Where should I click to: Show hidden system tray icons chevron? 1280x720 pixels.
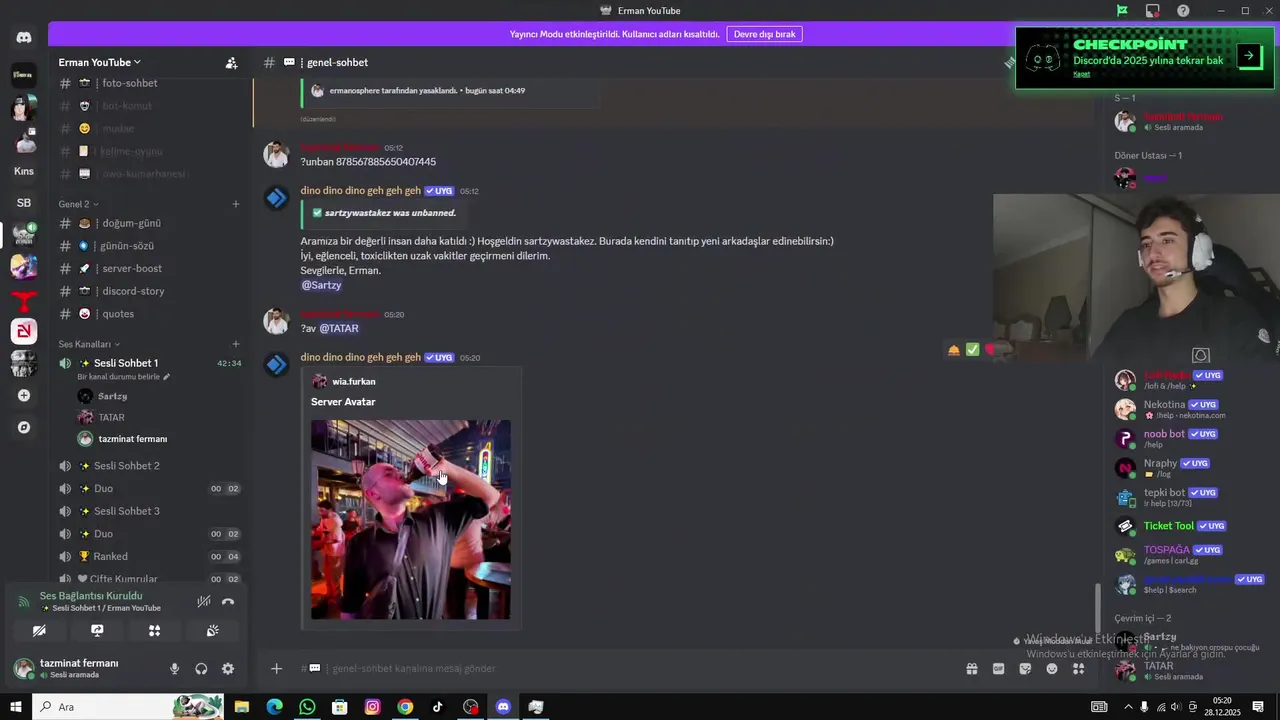(1128, 707)
